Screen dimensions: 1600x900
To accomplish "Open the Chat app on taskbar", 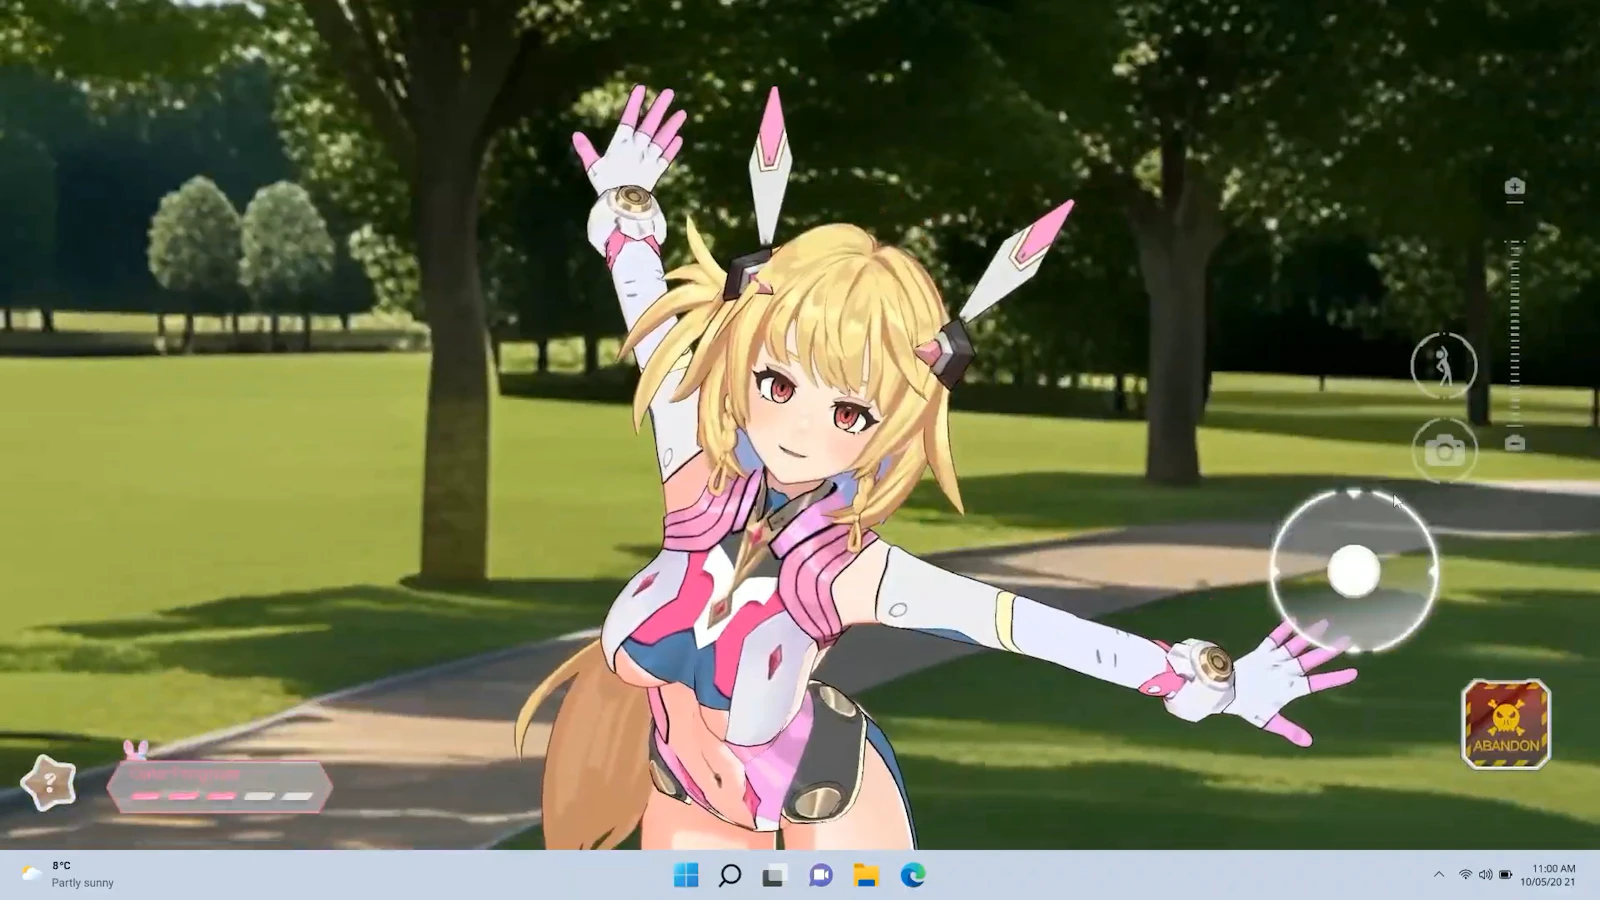I will click(821, 875).
